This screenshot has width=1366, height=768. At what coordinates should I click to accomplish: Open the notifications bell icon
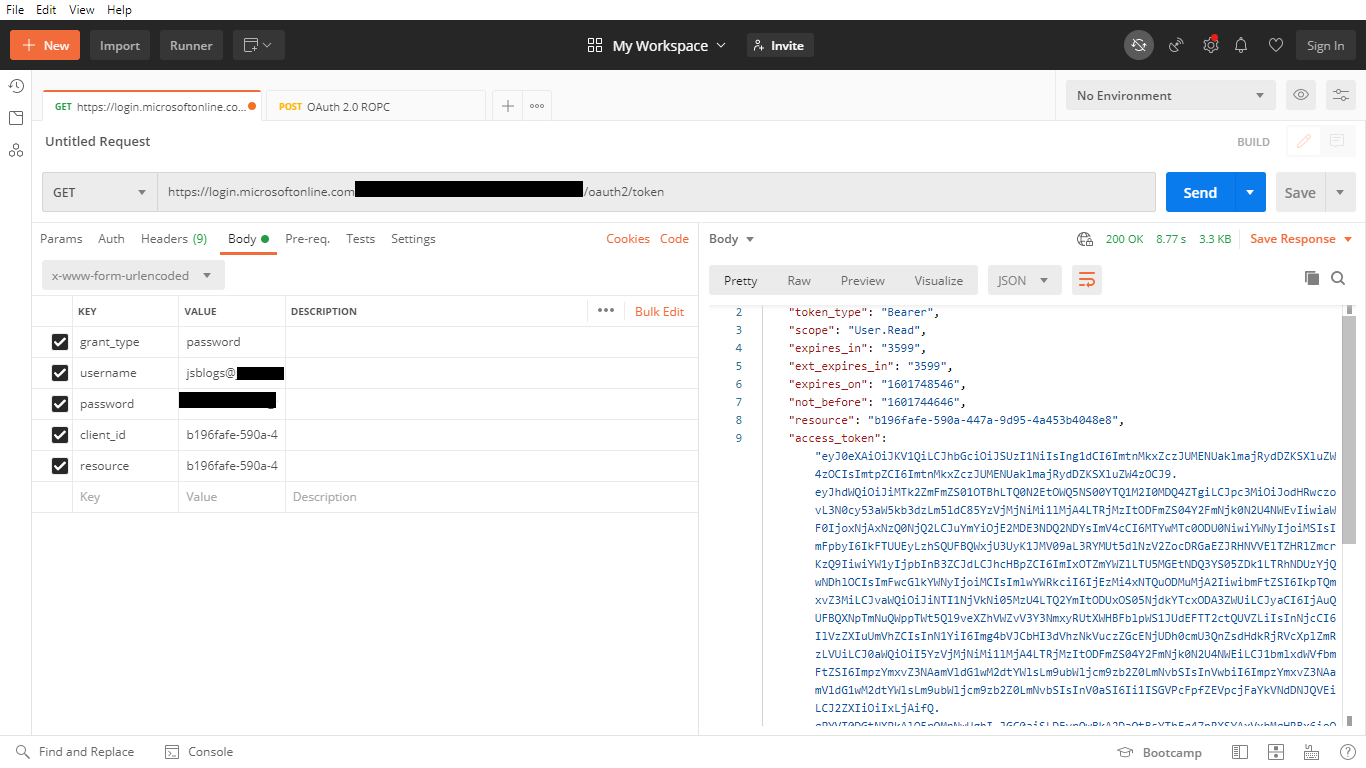(1241, 45)
